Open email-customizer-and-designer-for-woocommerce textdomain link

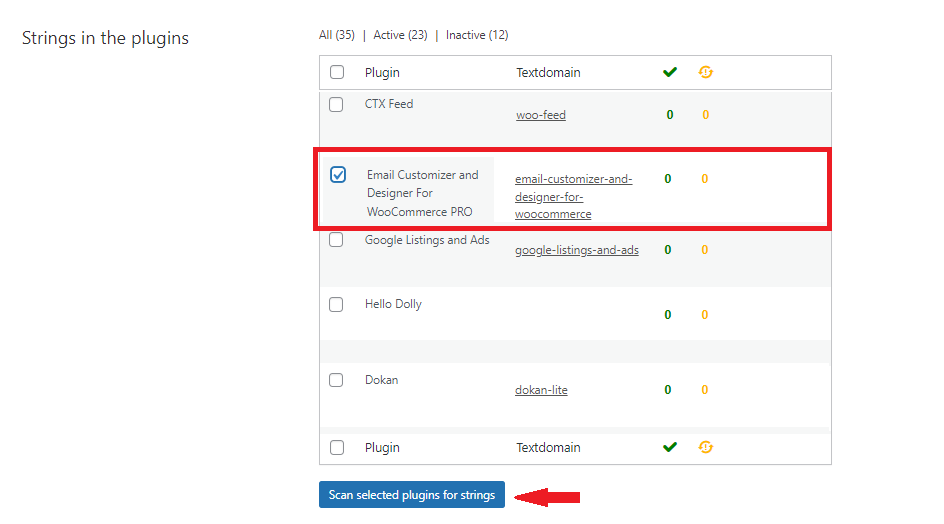pyautogui.click(x=573, y=196)
